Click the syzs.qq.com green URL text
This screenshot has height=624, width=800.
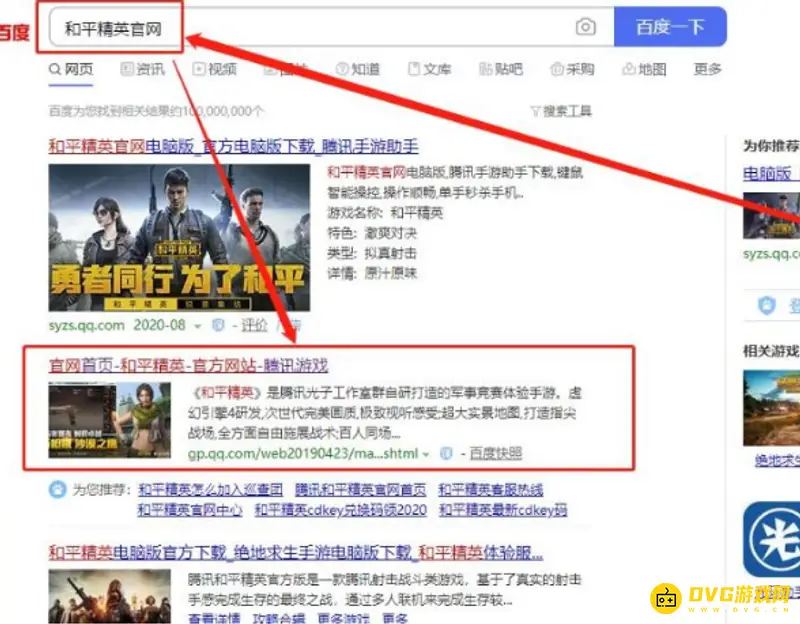click(86, 326)
